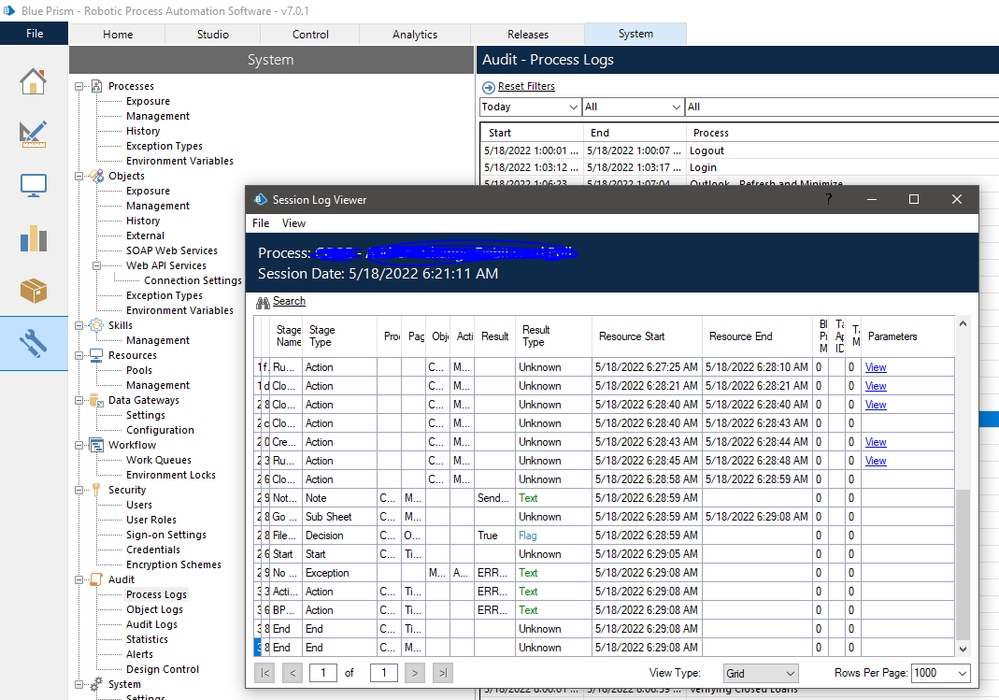Open View link for 6:28:21 AM row
999x700 pixels.
(875, 386)
